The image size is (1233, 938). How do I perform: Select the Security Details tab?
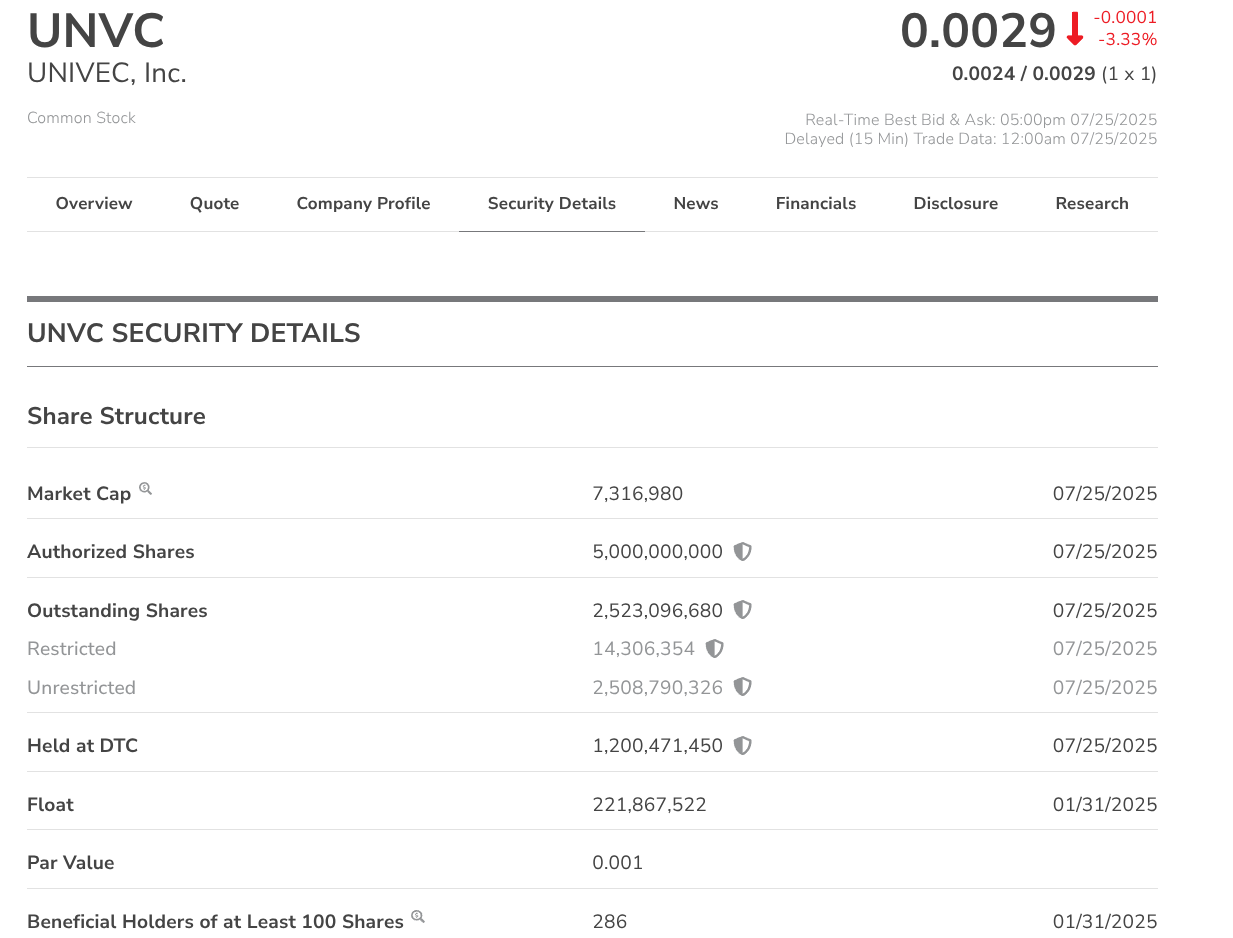tap(552, 204)
